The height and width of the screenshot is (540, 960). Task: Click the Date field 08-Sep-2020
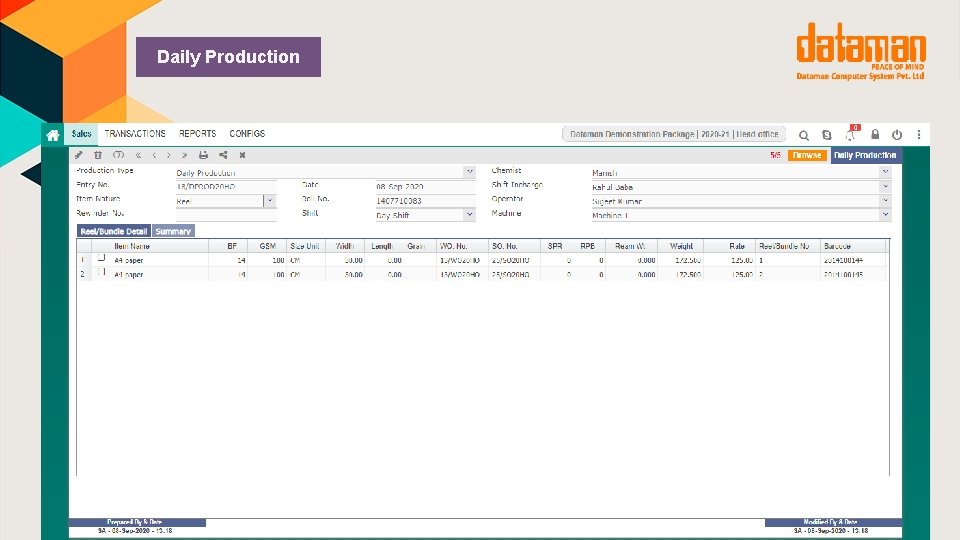(x=426, y=186)
